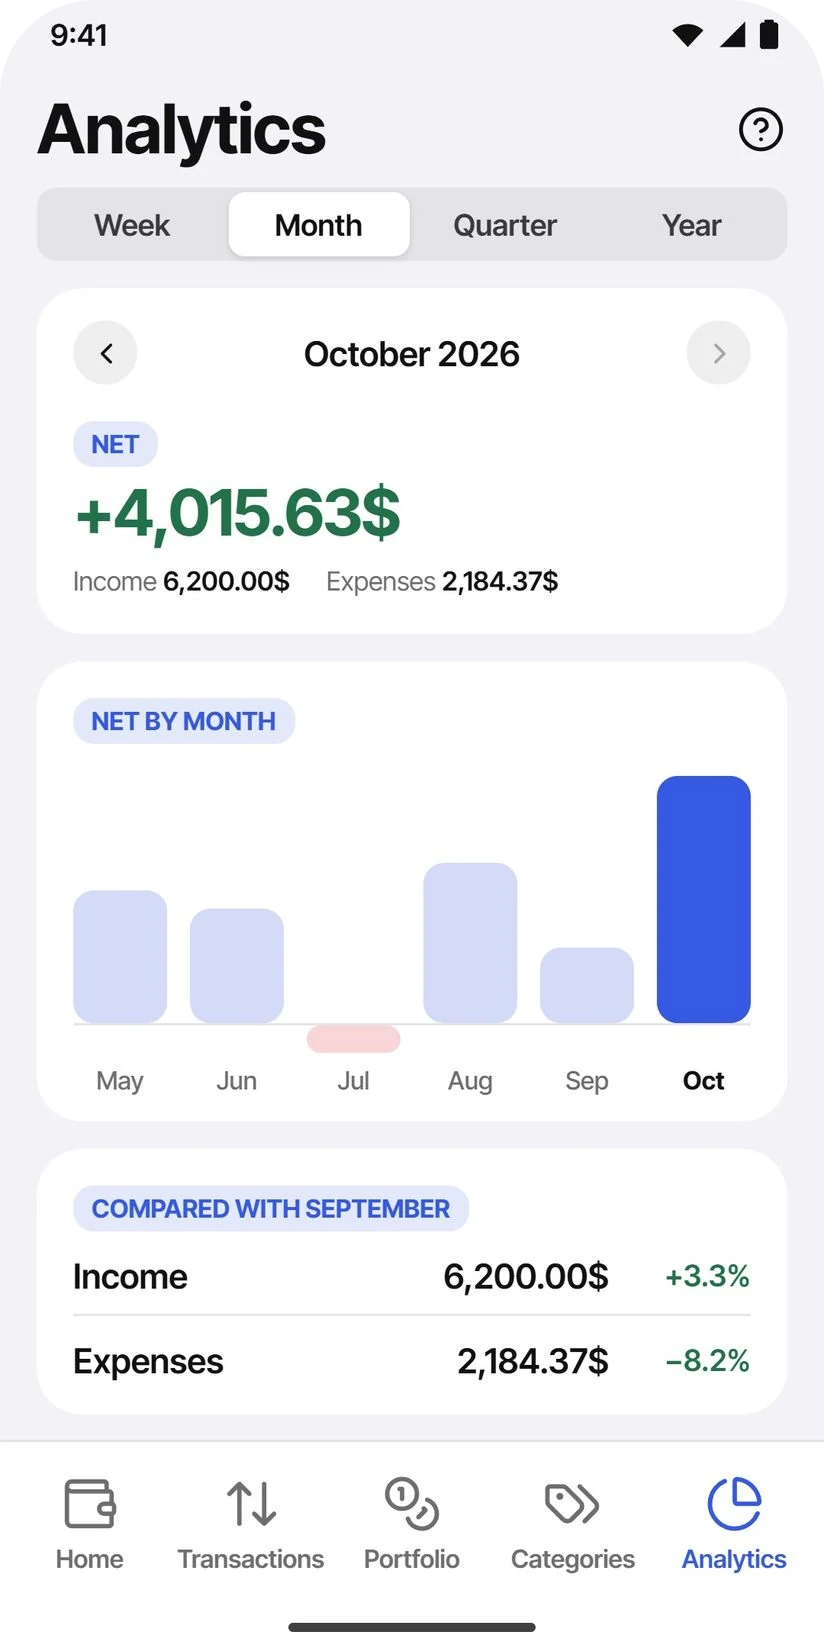Tap the Sep axis label
The image size is (824, 1648).
point(587,1081)
